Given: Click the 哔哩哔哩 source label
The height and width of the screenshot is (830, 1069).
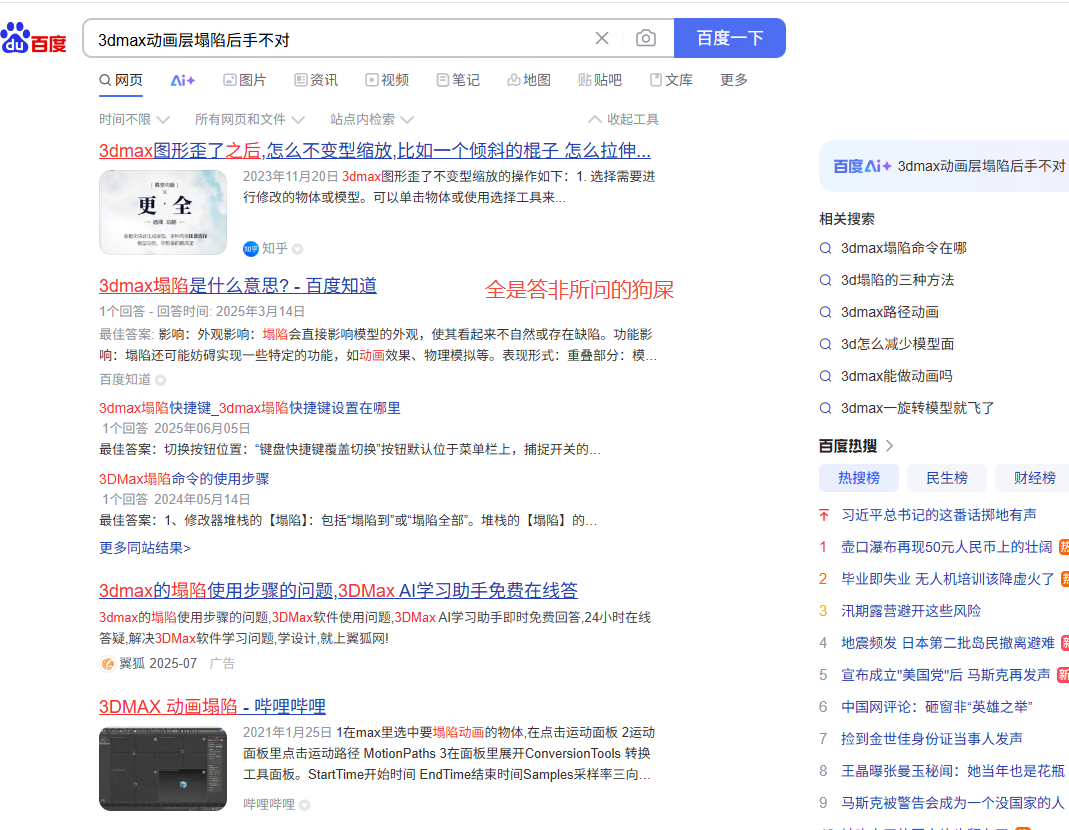Looking at the screenshot, I should [269, 804].
